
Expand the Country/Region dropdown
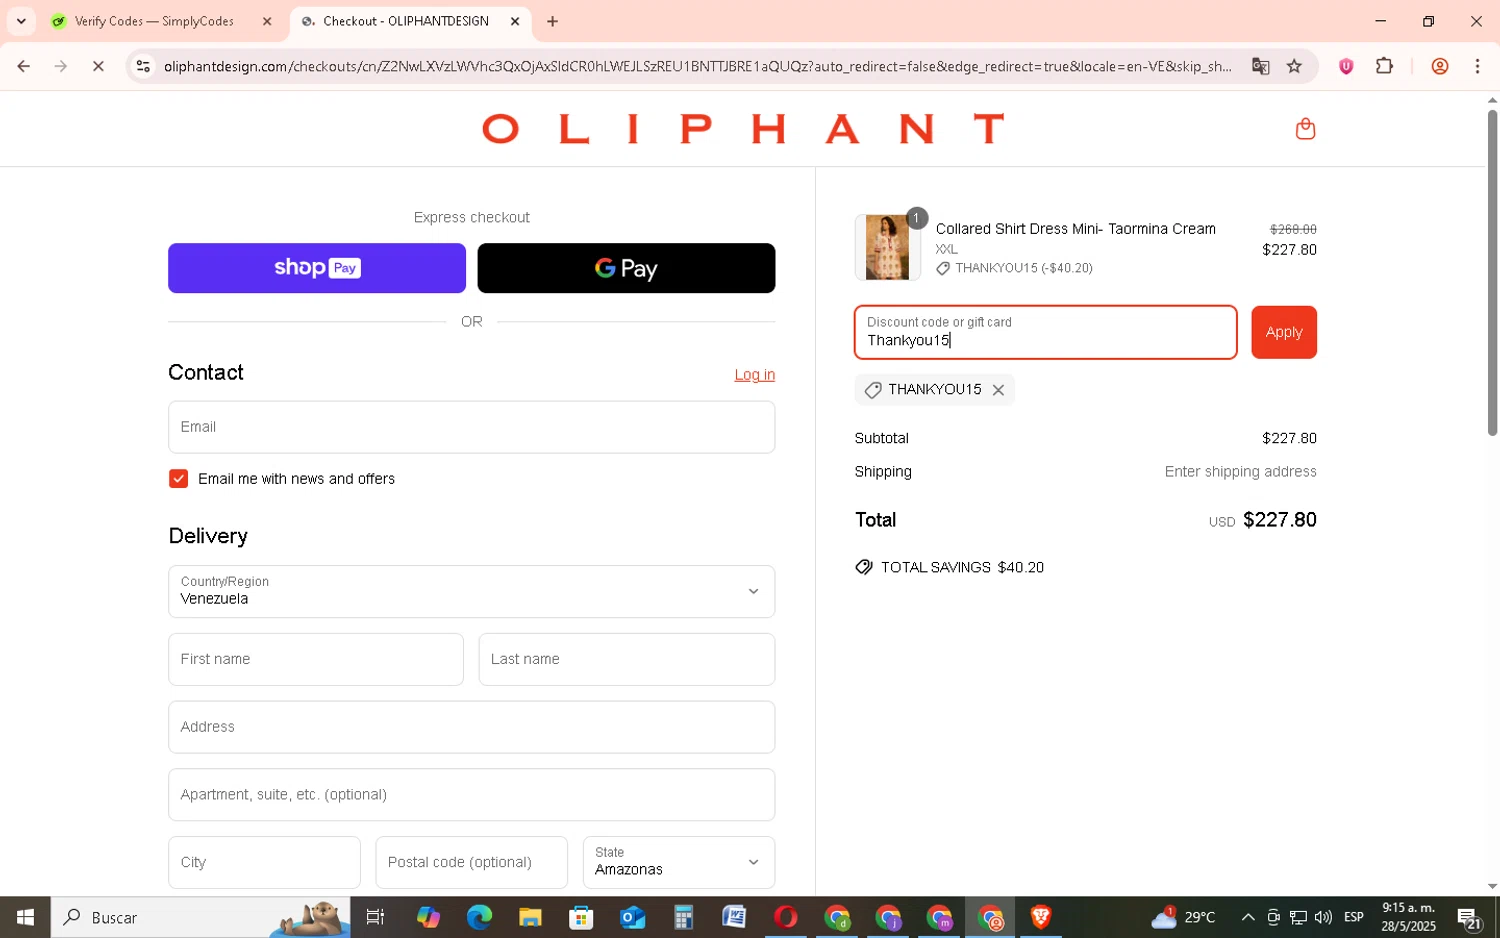(x=471, y=591)
